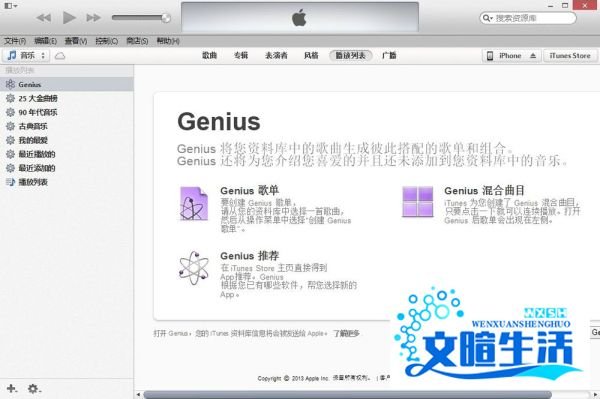Open the search magnifier options dropdown
Screen dimensions: 600x399
[488, 18]
